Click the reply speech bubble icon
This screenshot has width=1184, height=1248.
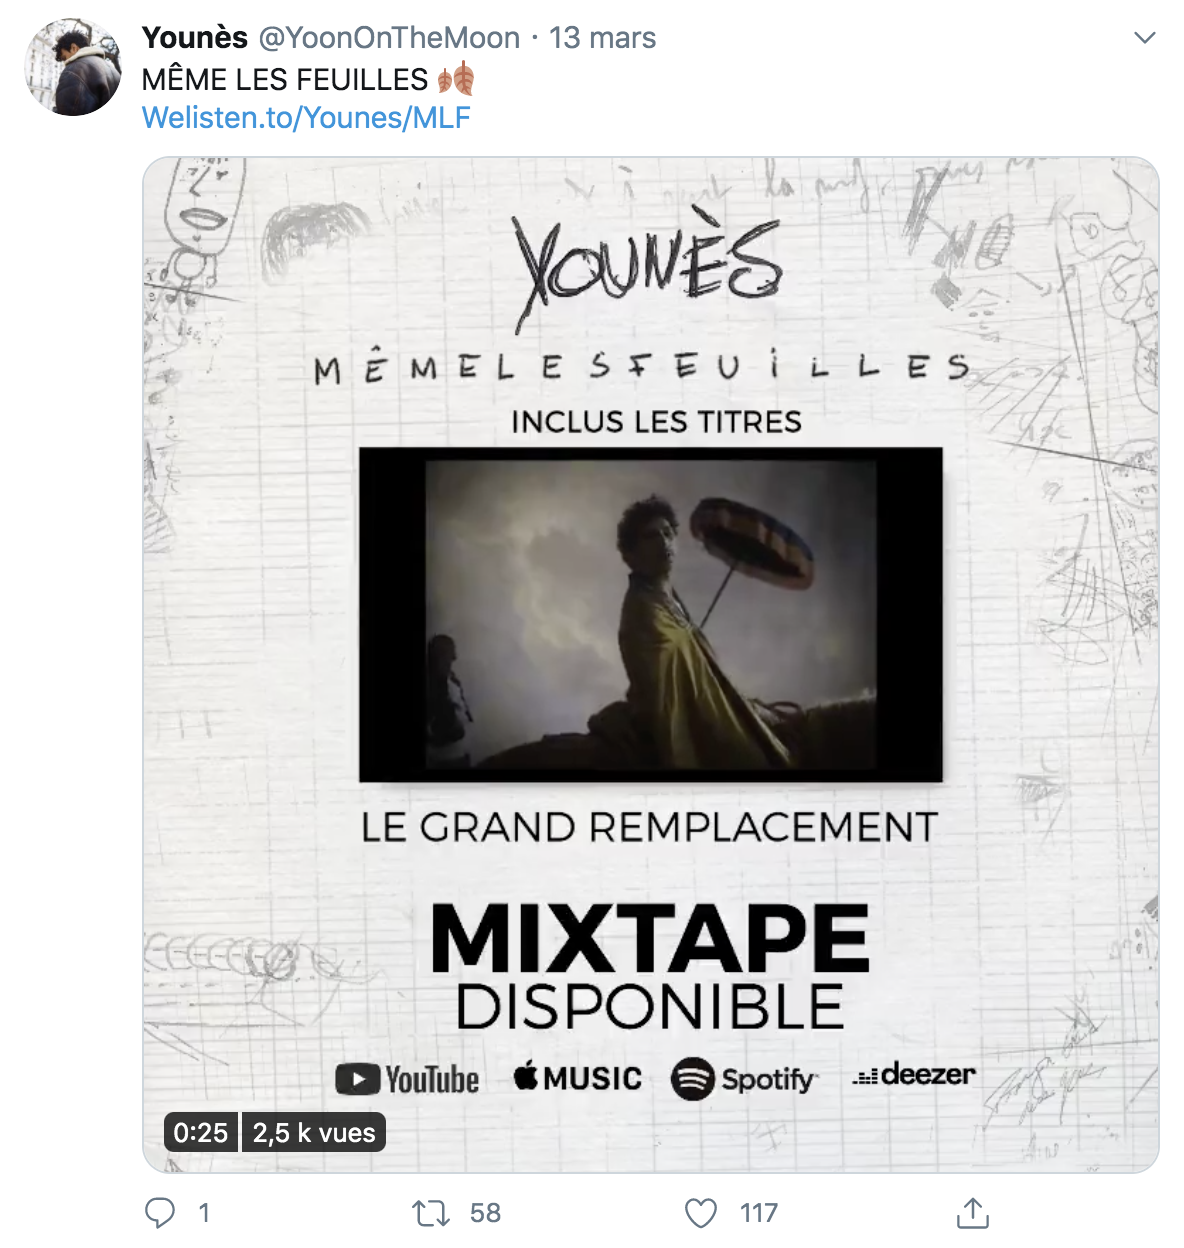tap(160, 1213)
